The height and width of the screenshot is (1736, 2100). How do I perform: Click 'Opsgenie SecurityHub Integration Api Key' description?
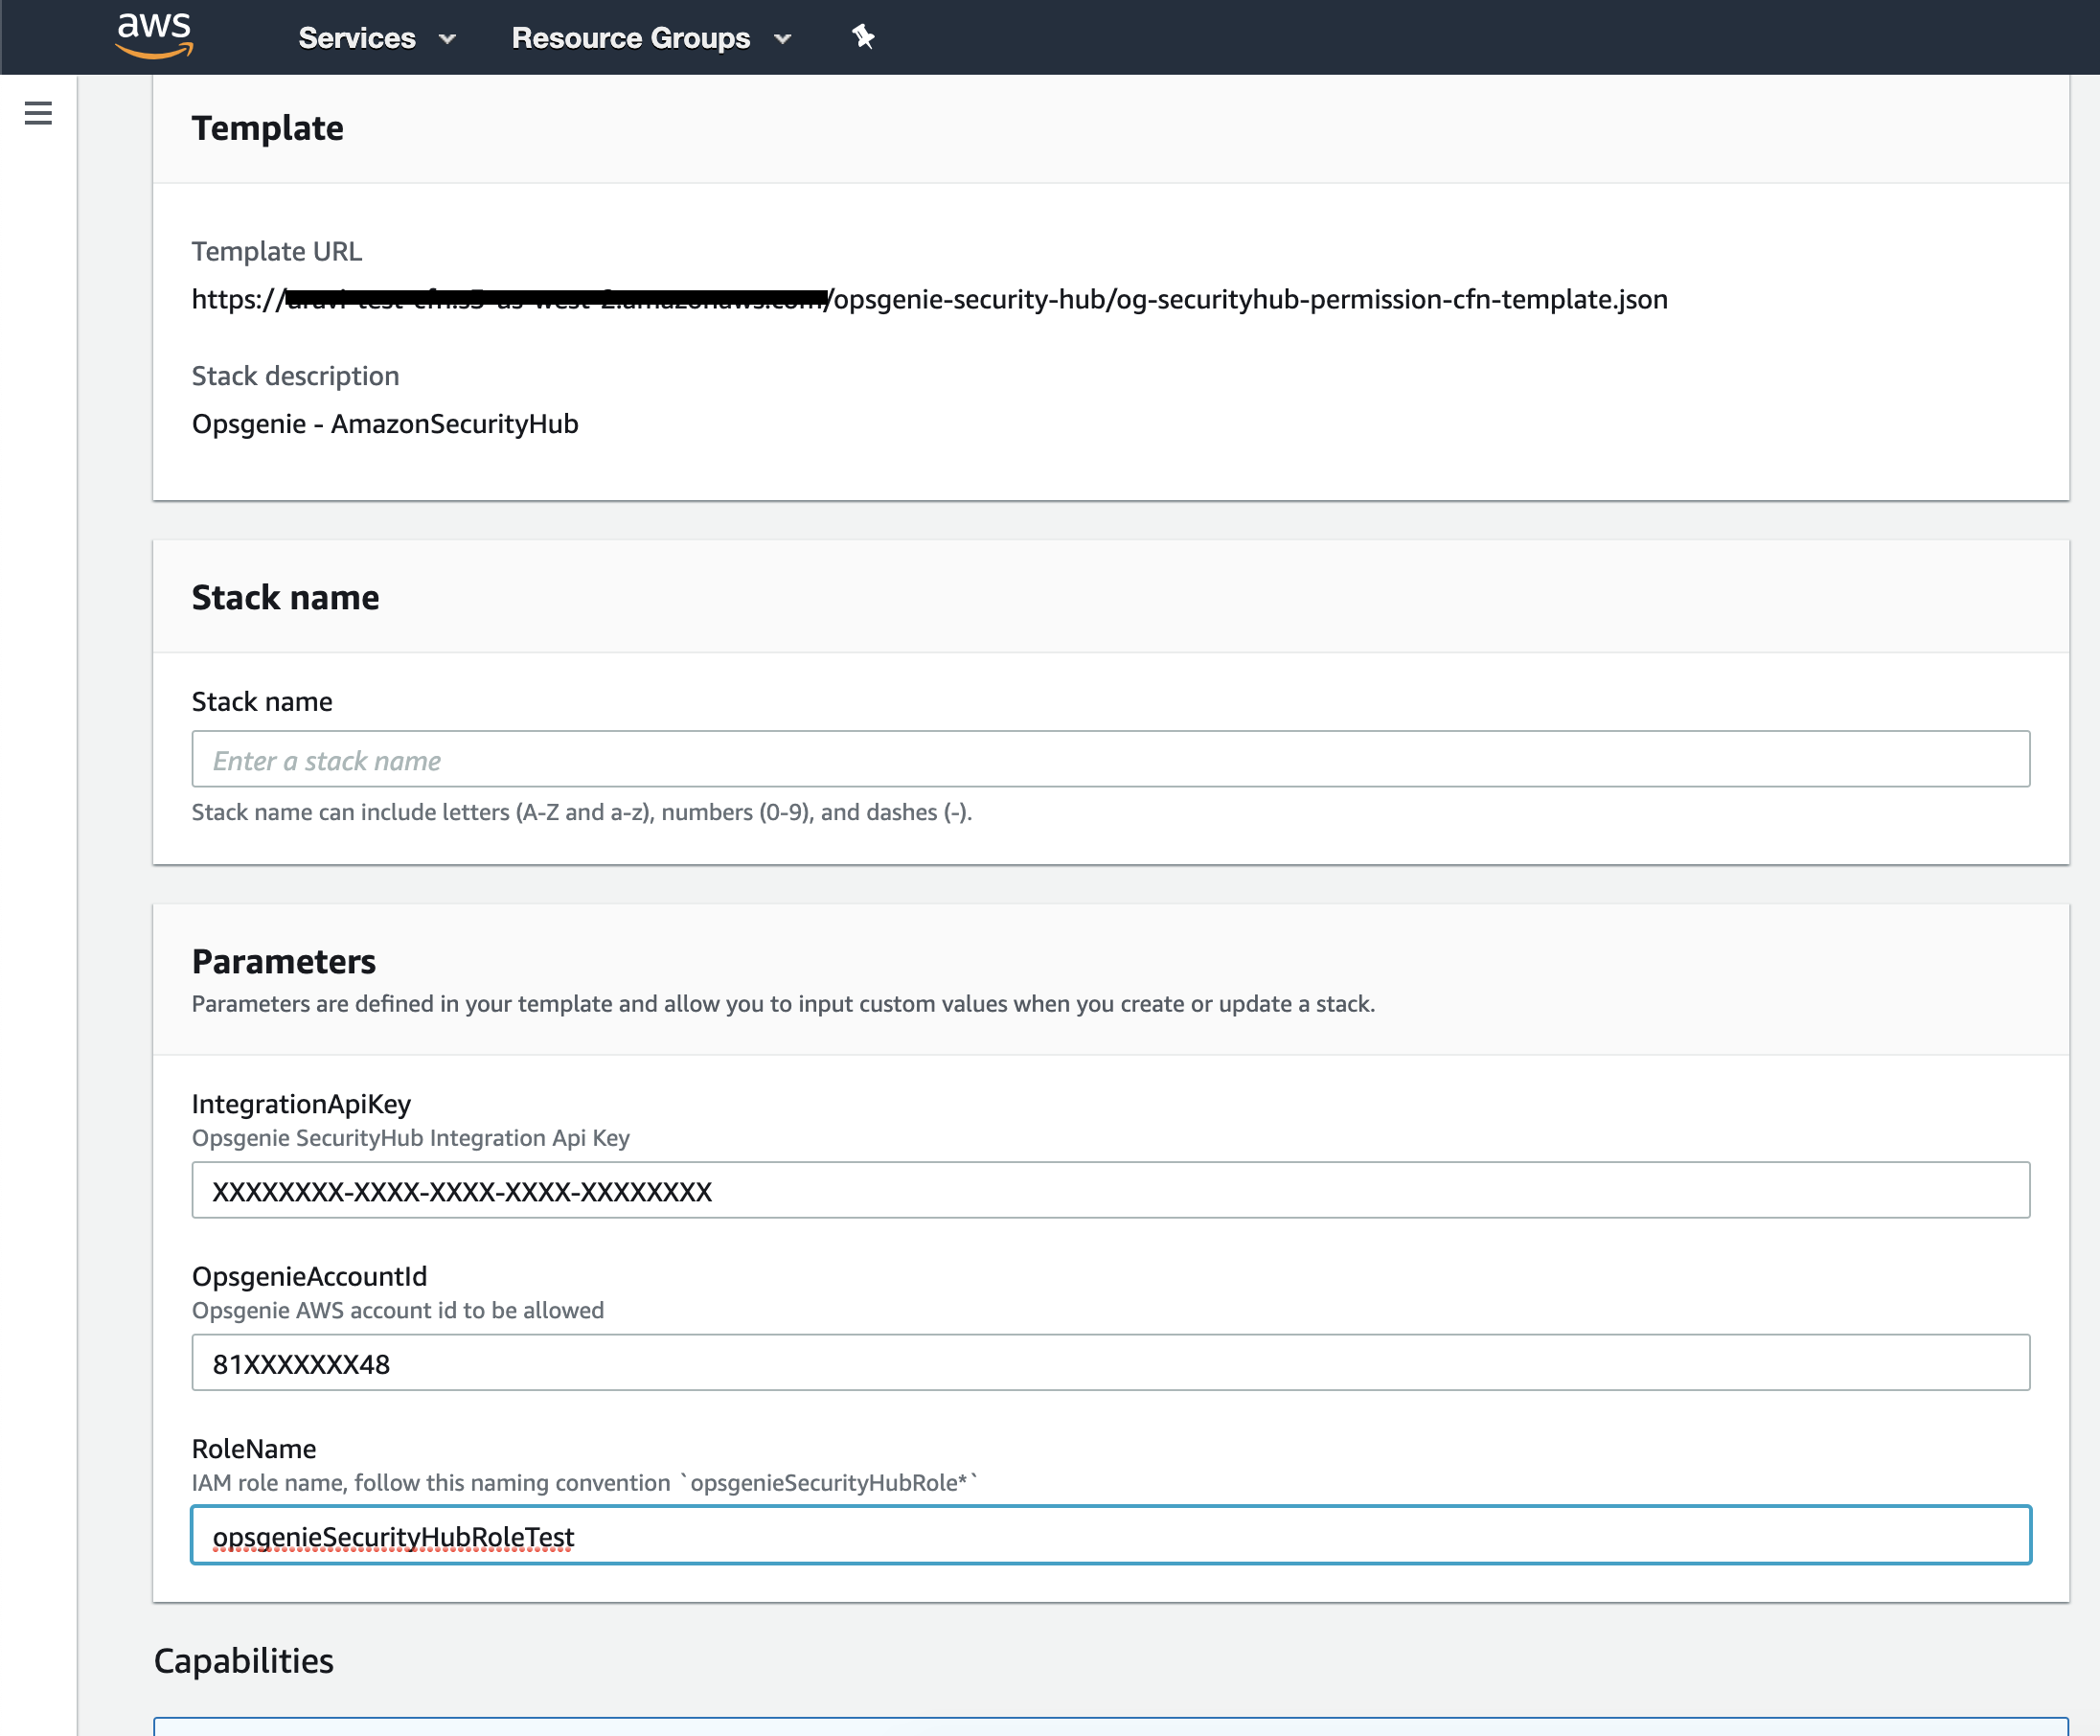(411, 1138)
